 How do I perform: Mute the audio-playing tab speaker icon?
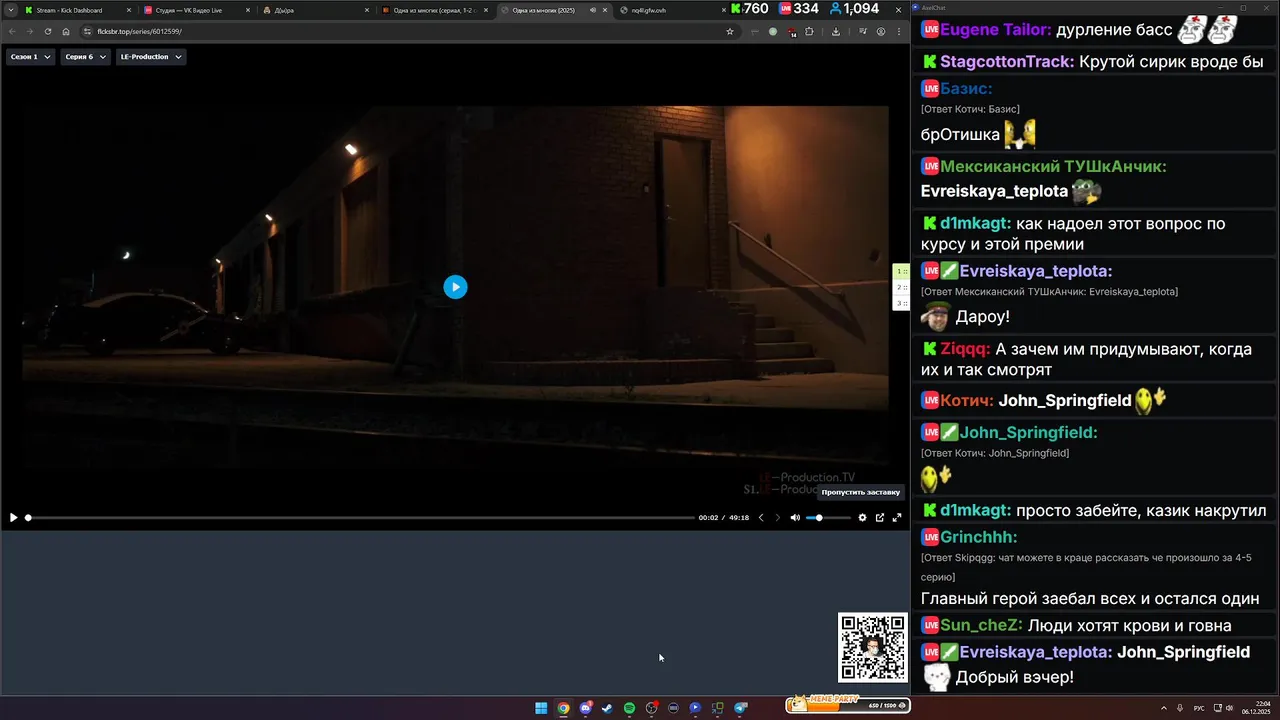(593, 10)
